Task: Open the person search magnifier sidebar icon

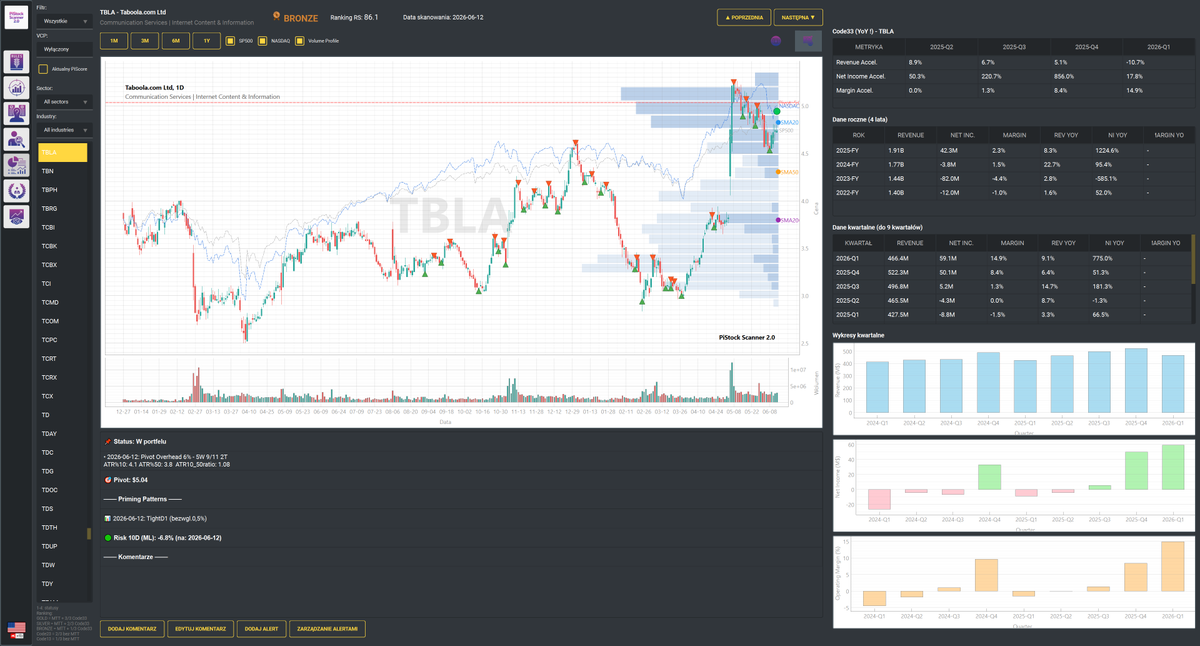Action: pyautogui.click(x=16, y=139)
